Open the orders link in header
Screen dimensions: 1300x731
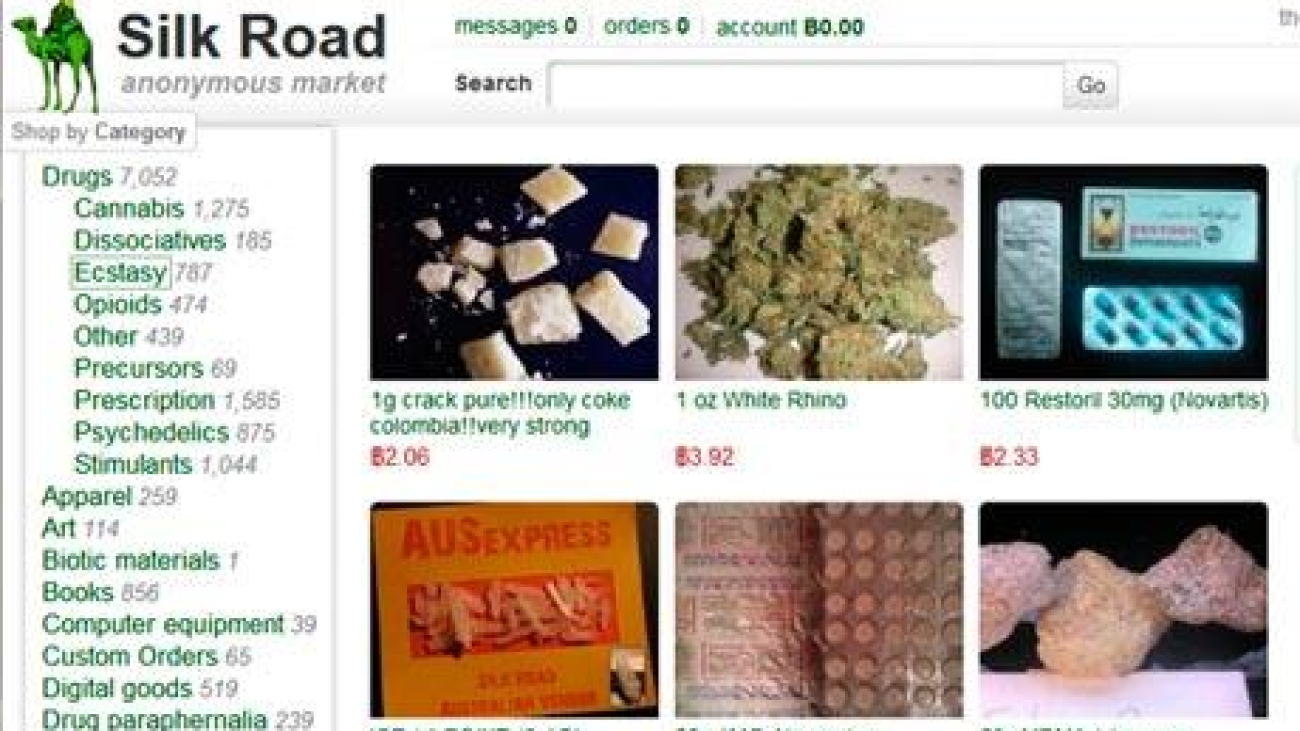click(x=646, y=26)
